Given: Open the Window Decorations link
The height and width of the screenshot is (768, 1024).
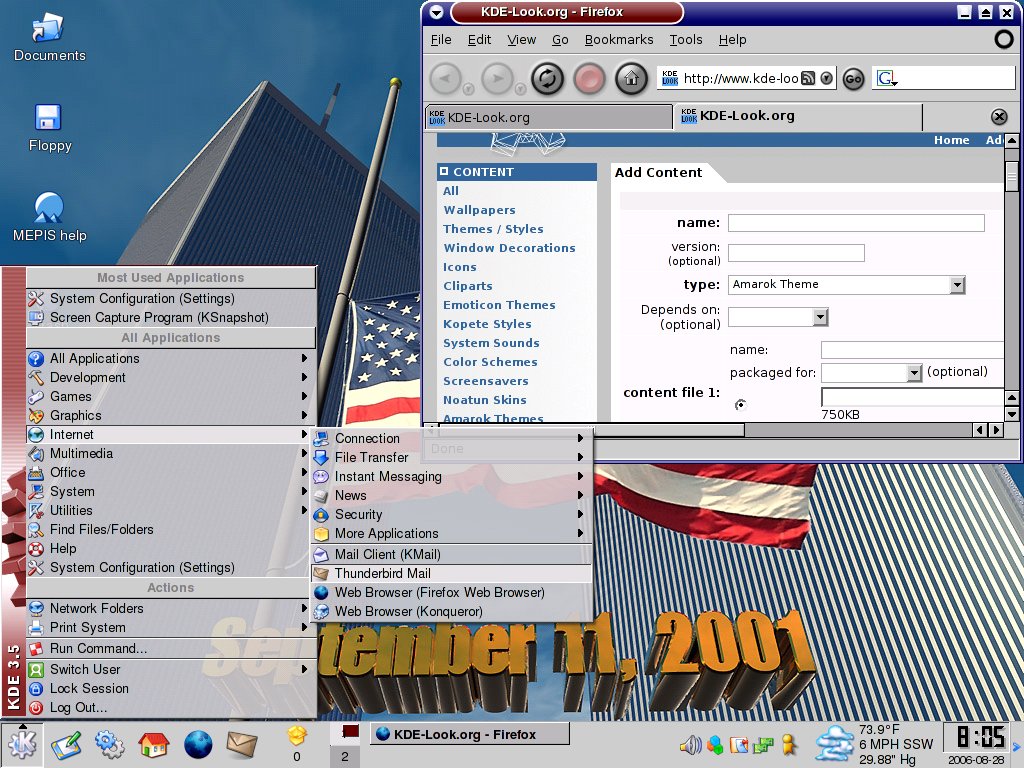Looking at the screenshot, I should tap(509, 248).
